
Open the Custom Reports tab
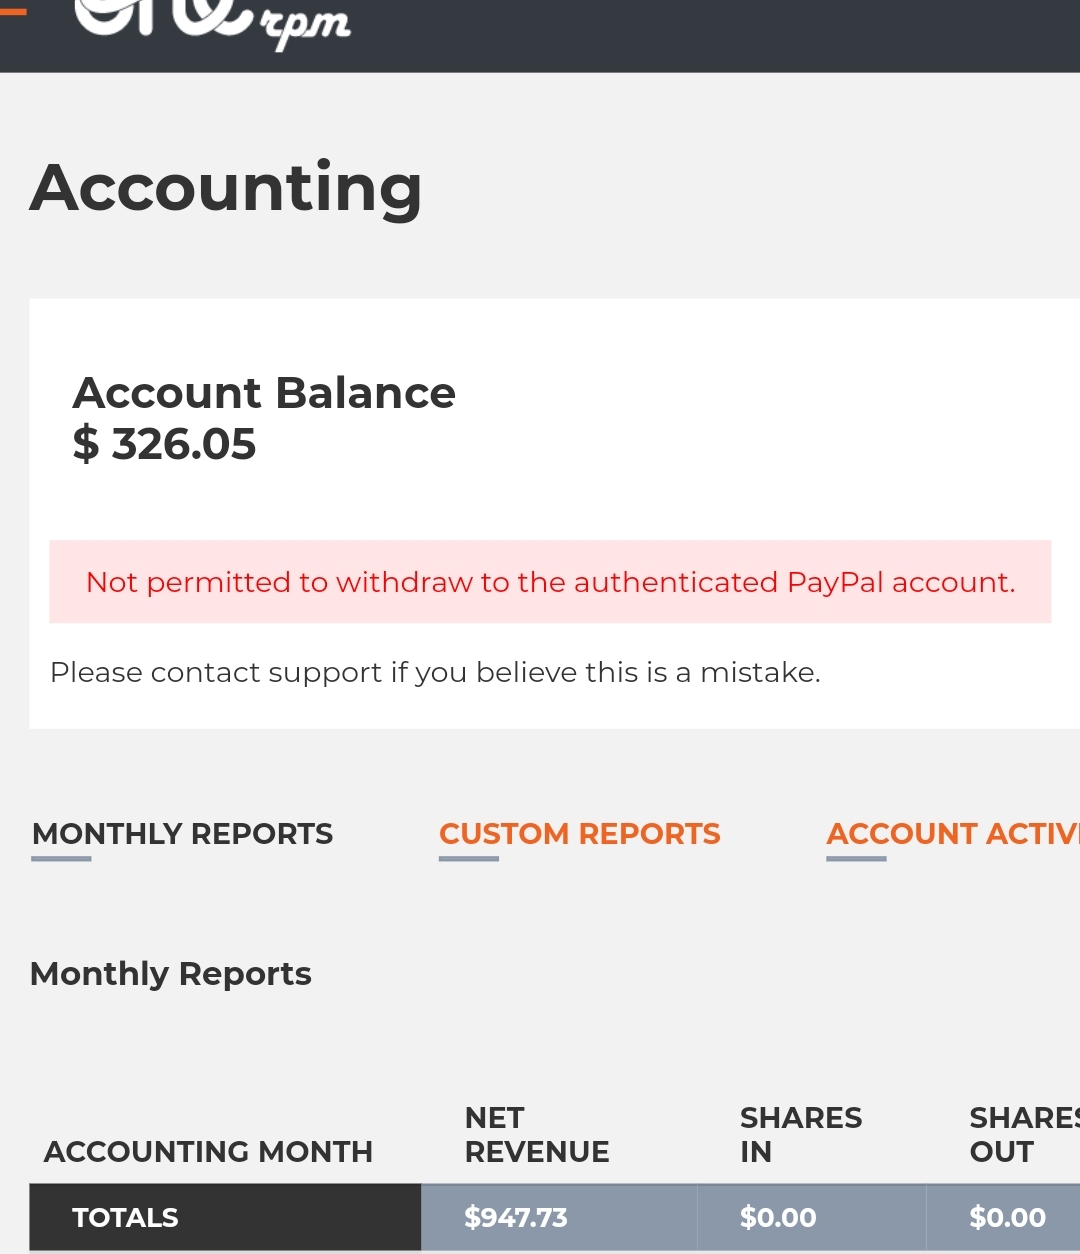pos(580,834)
